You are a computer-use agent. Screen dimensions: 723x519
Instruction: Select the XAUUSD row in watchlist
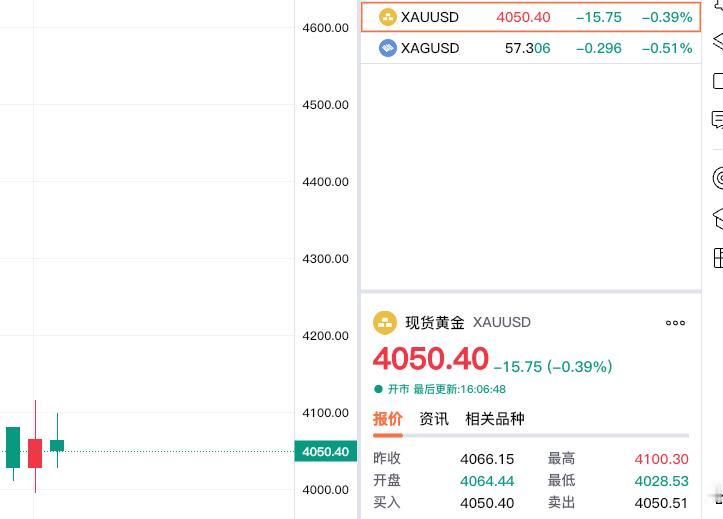click(531, 17)
